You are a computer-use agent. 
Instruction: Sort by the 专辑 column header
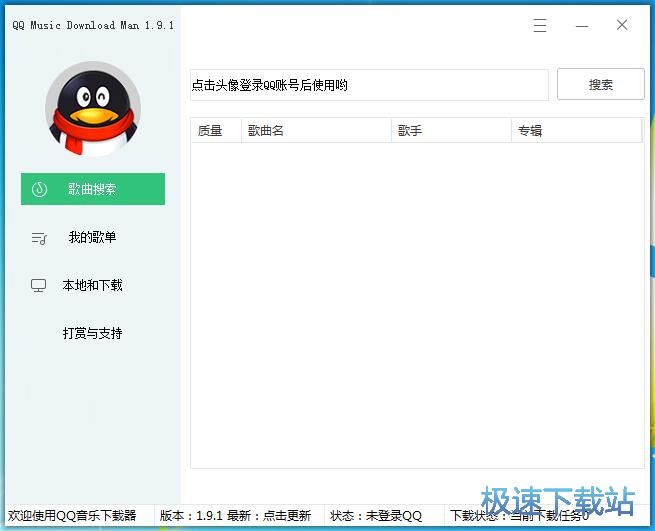click(x=576, y=131)
